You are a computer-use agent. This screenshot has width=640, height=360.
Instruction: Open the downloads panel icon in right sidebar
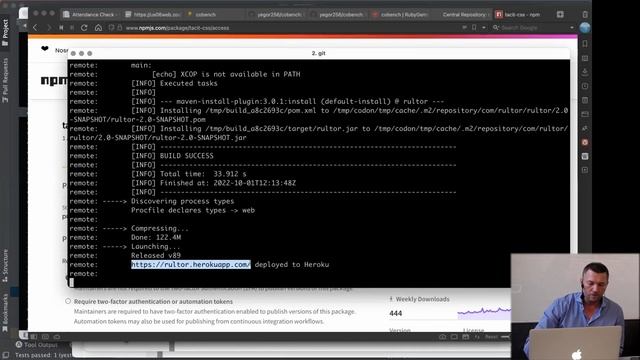click(585, 72)
